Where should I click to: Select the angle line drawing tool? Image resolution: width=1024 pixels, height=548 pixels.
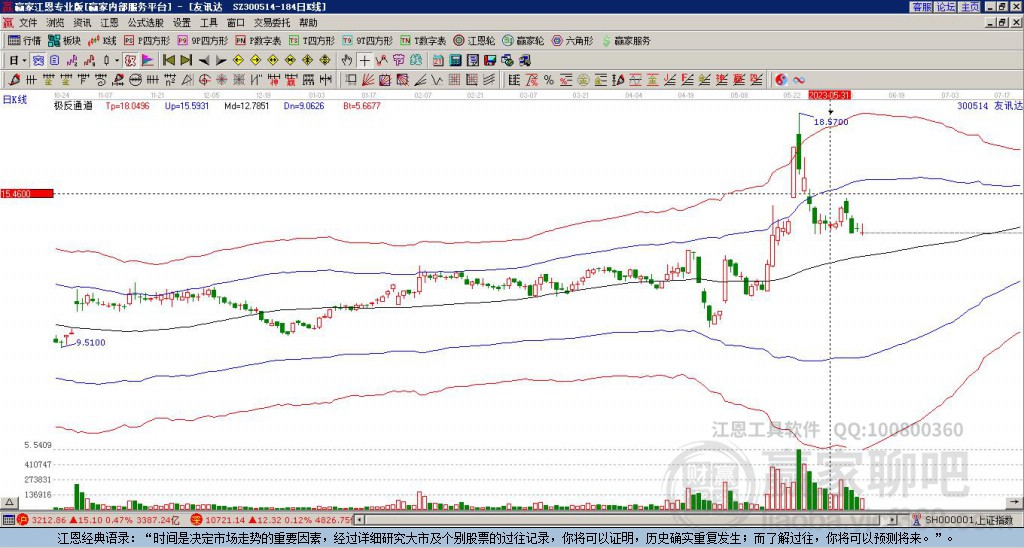pyautogui.click(x=421, y=80)
